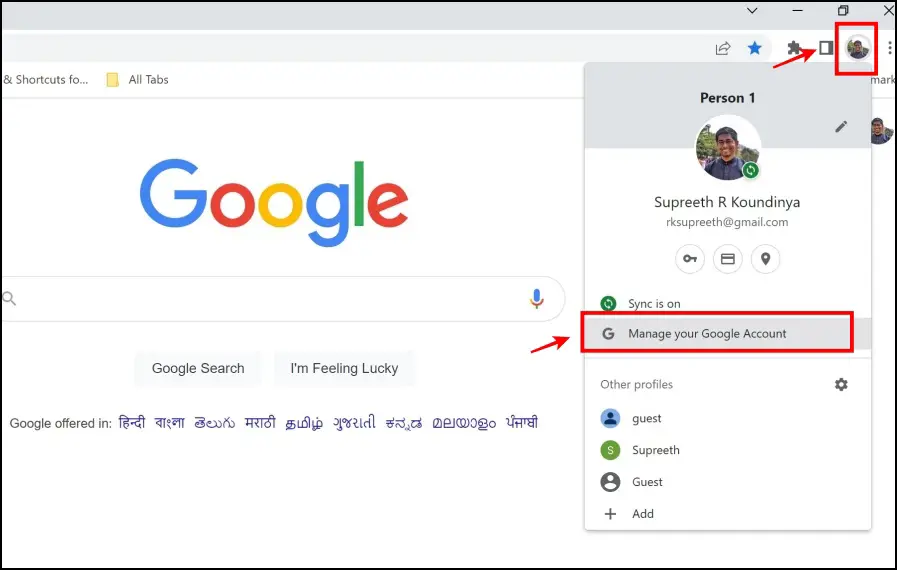Open Chrome three-dot menu
Image resolution: width=897 pixels, height=570 pixels.
(890, 48)
